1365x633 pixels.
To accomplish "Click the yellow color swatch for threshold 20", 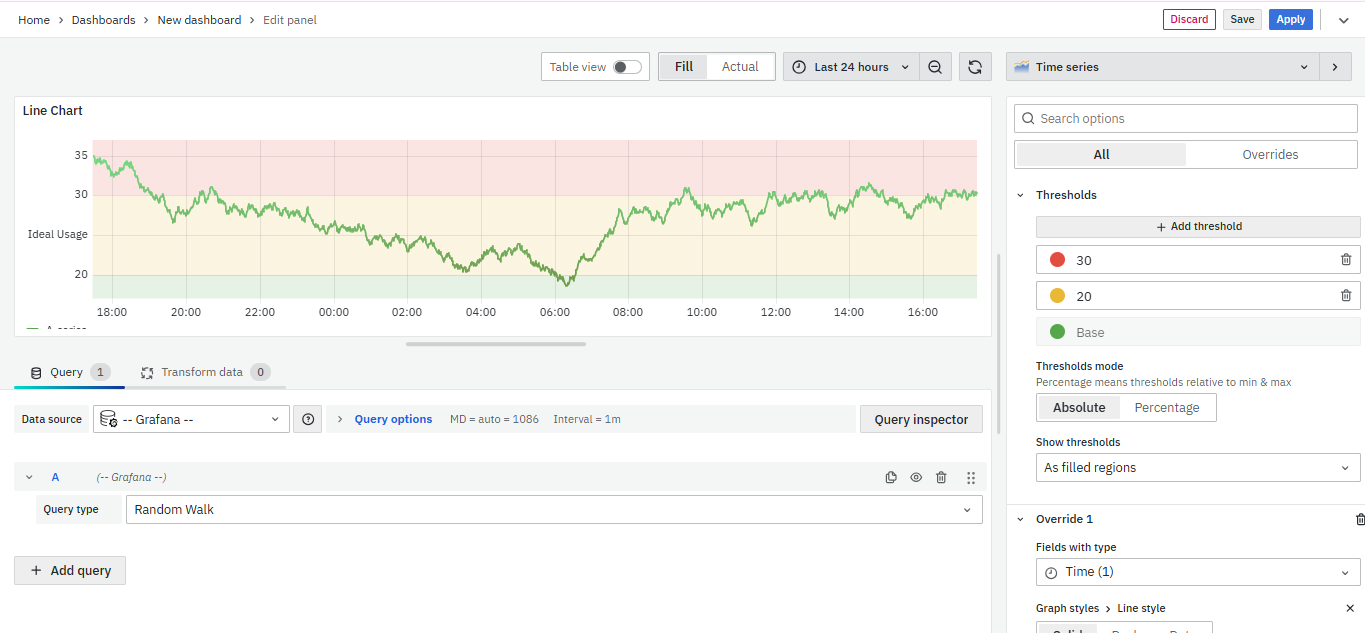I will (x=1057, y=296).
